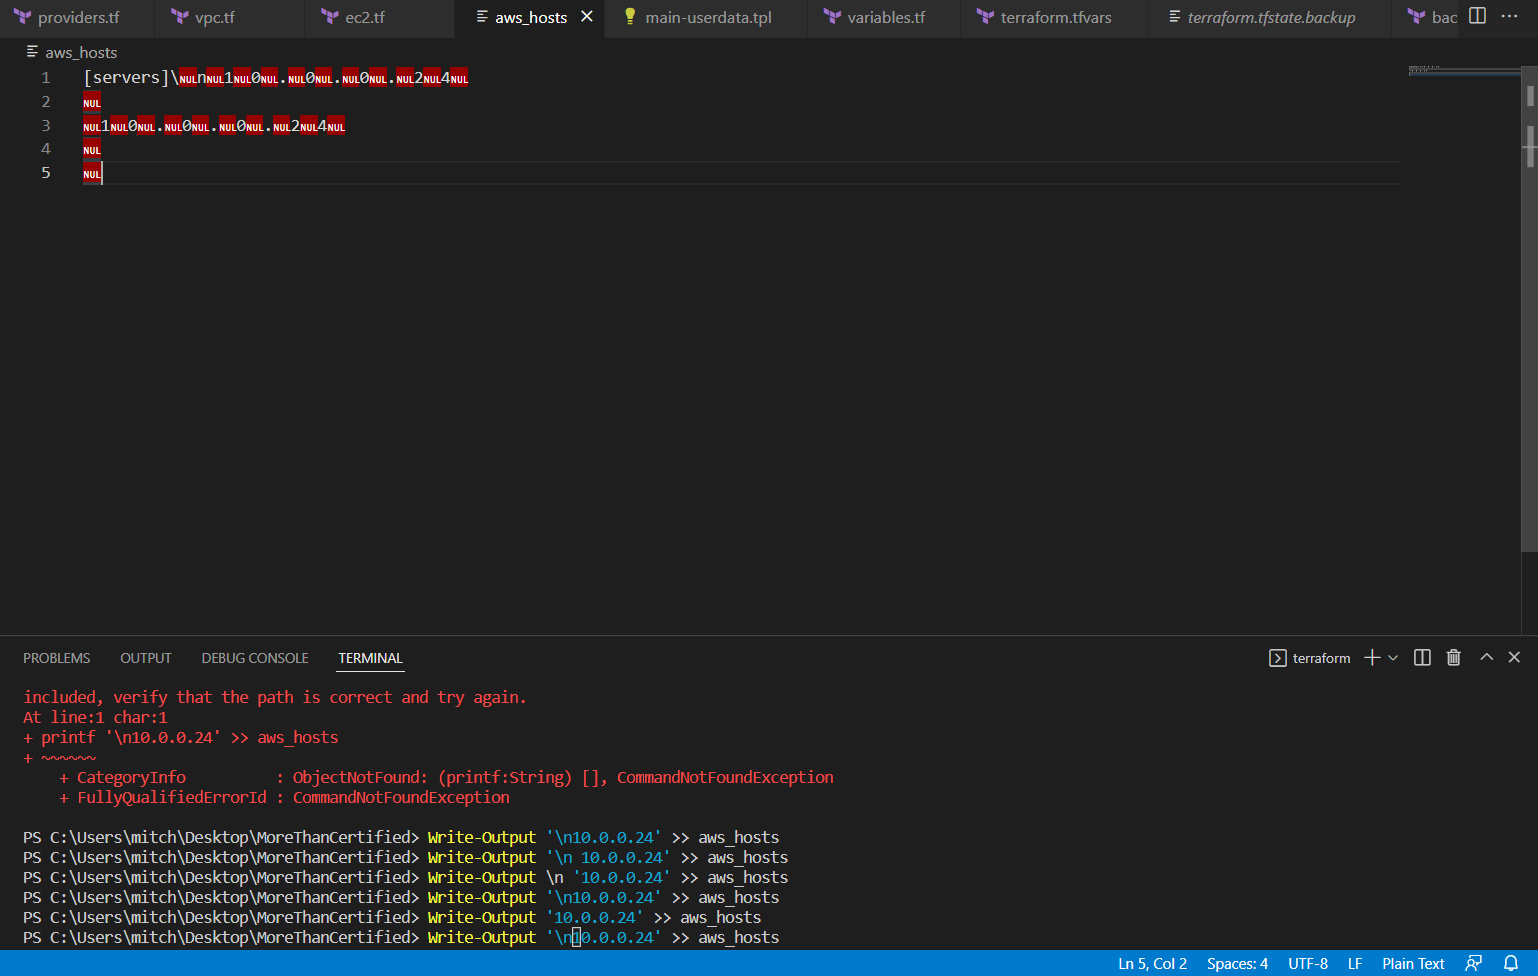Click line number 5 in gutter
Viewport: 1538px width, 976px height.
[45, 173]
